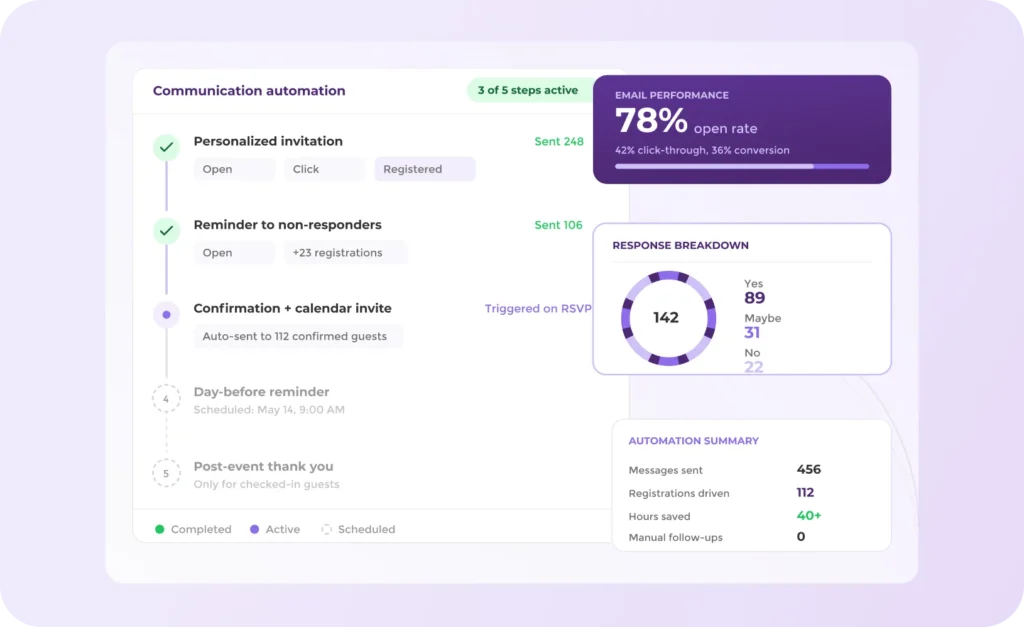The height and width of the screenshot is (627, 1024).
Task: Click the 'Messages sent' label
Action: [x=665, y=470]
